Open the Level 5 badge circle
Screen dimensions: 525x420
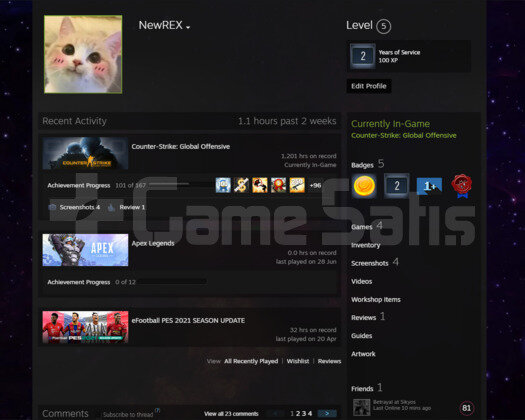point(383,26)
